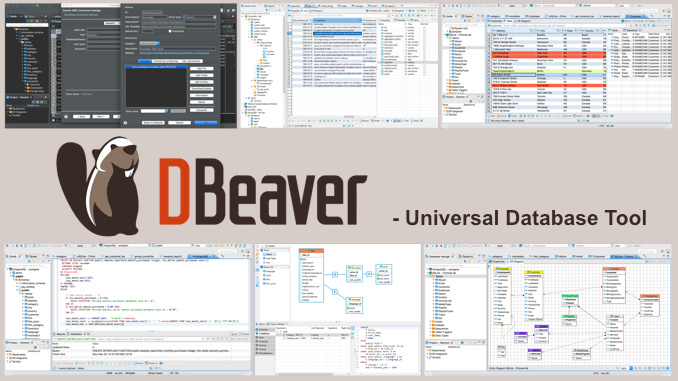This screenshot has height=381, width=678.
Task: Click the Class Name field in driver dialog
Action: pyautogui.click(x=179, y=22)
